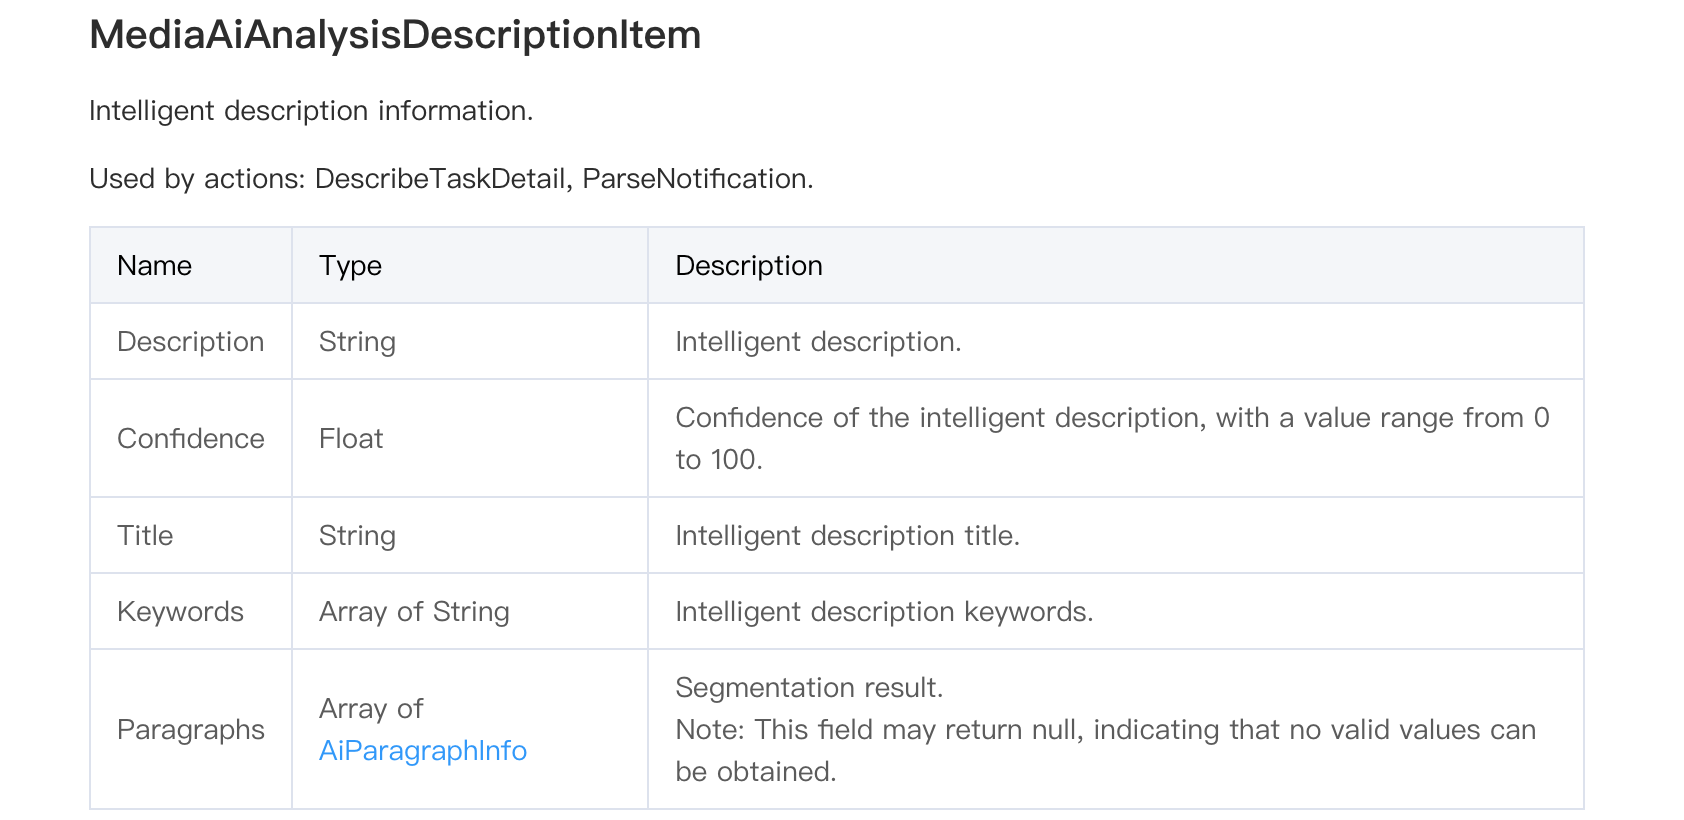The width and height of the screenshot is (1684, 820).
Task: Click the Float type cell
Action: coord(351,438)
